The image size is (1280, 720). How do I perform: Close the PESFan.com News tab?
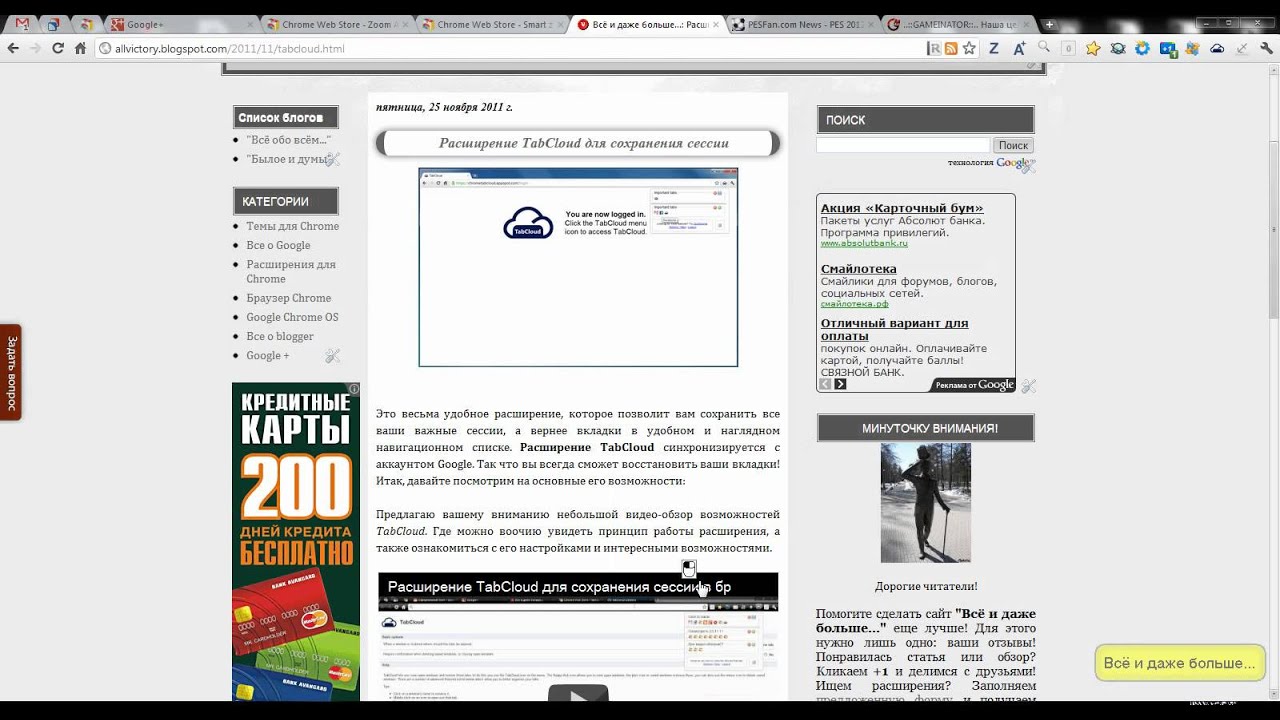pos(869,24)
